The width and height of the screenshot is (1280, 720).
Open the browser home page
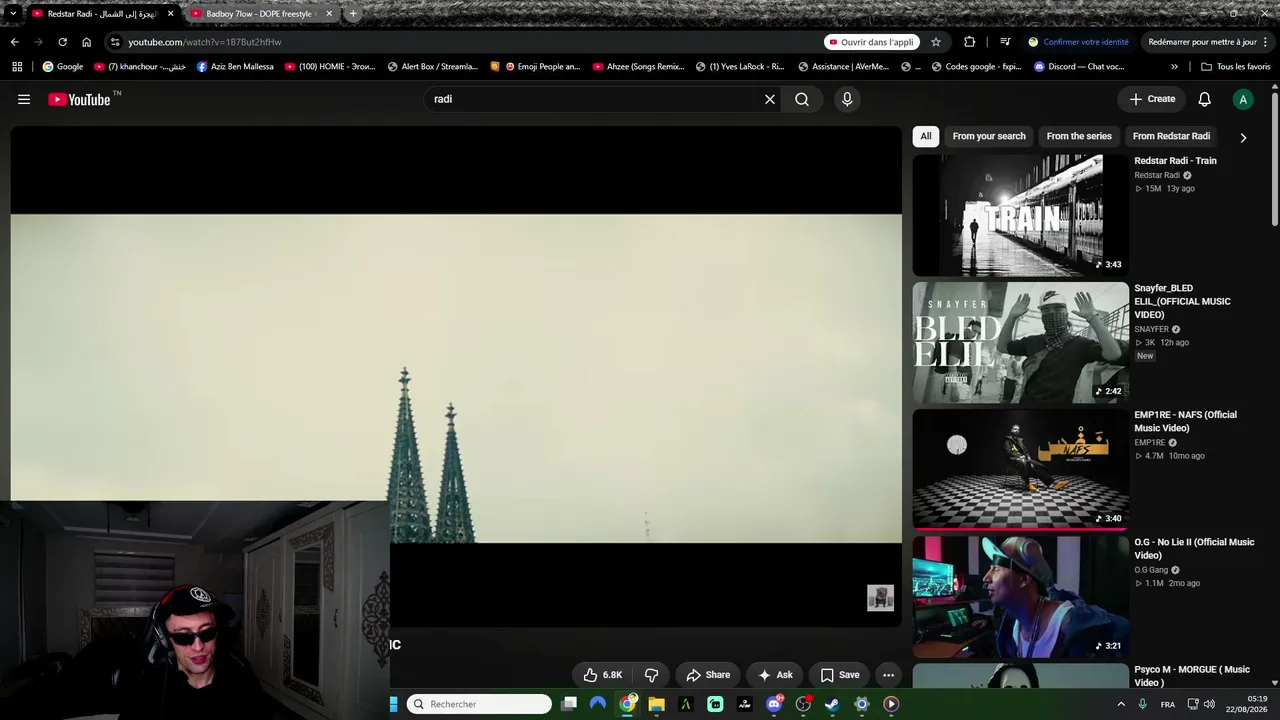86,42
